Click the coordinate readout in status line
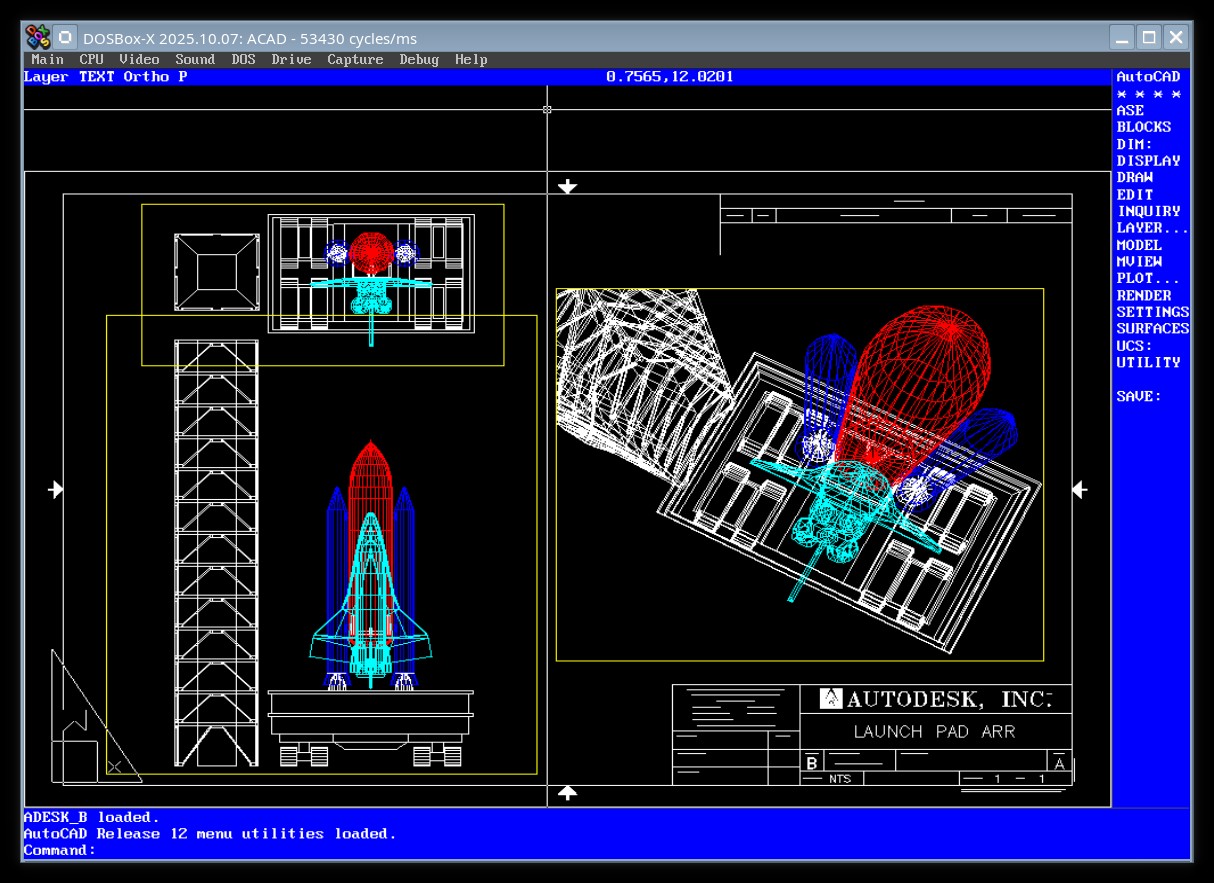 (669, 77)
